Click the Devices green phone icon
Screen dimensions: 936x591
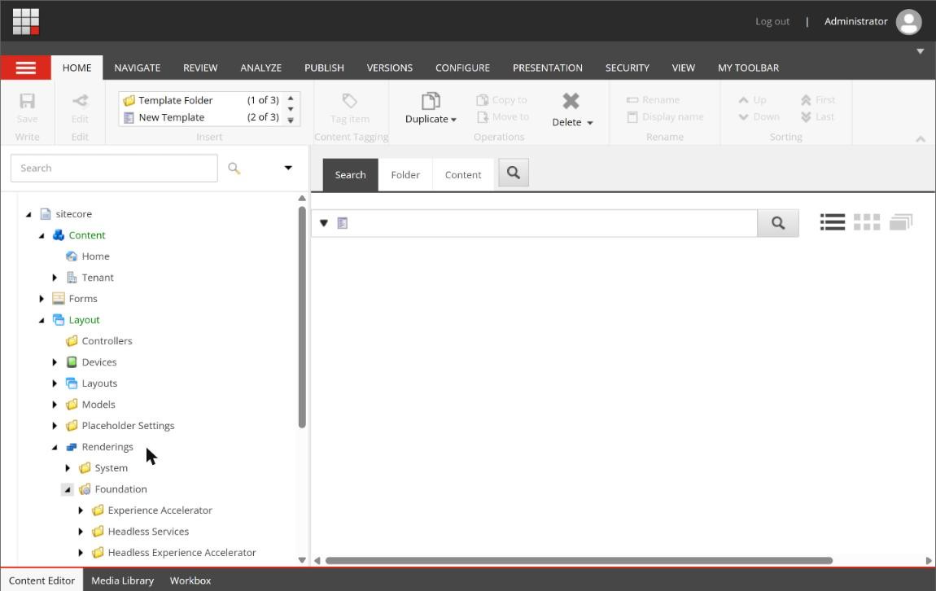pyautogui.click(x=72, y=362)
